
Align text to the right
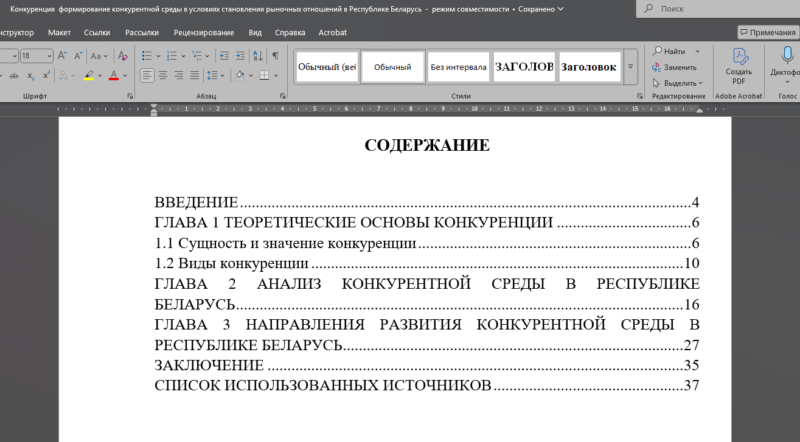(x=179, y=76)
